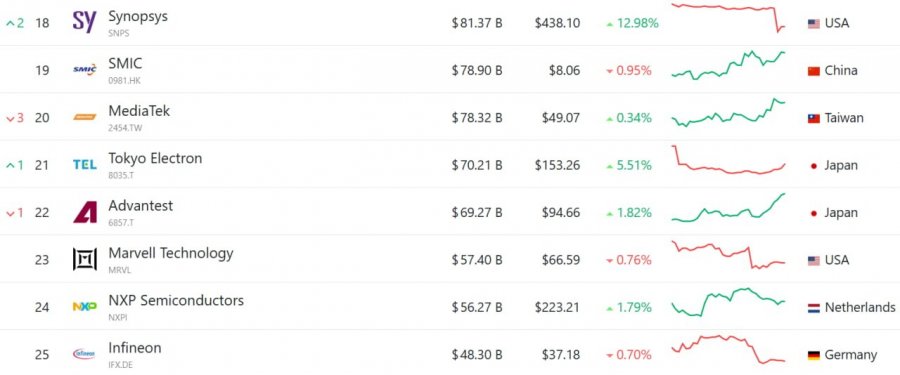Viewport: 900px width, 375px height.
Task: Click the Tokyo Electron TEL logo
Action: [x=84, y=165]
